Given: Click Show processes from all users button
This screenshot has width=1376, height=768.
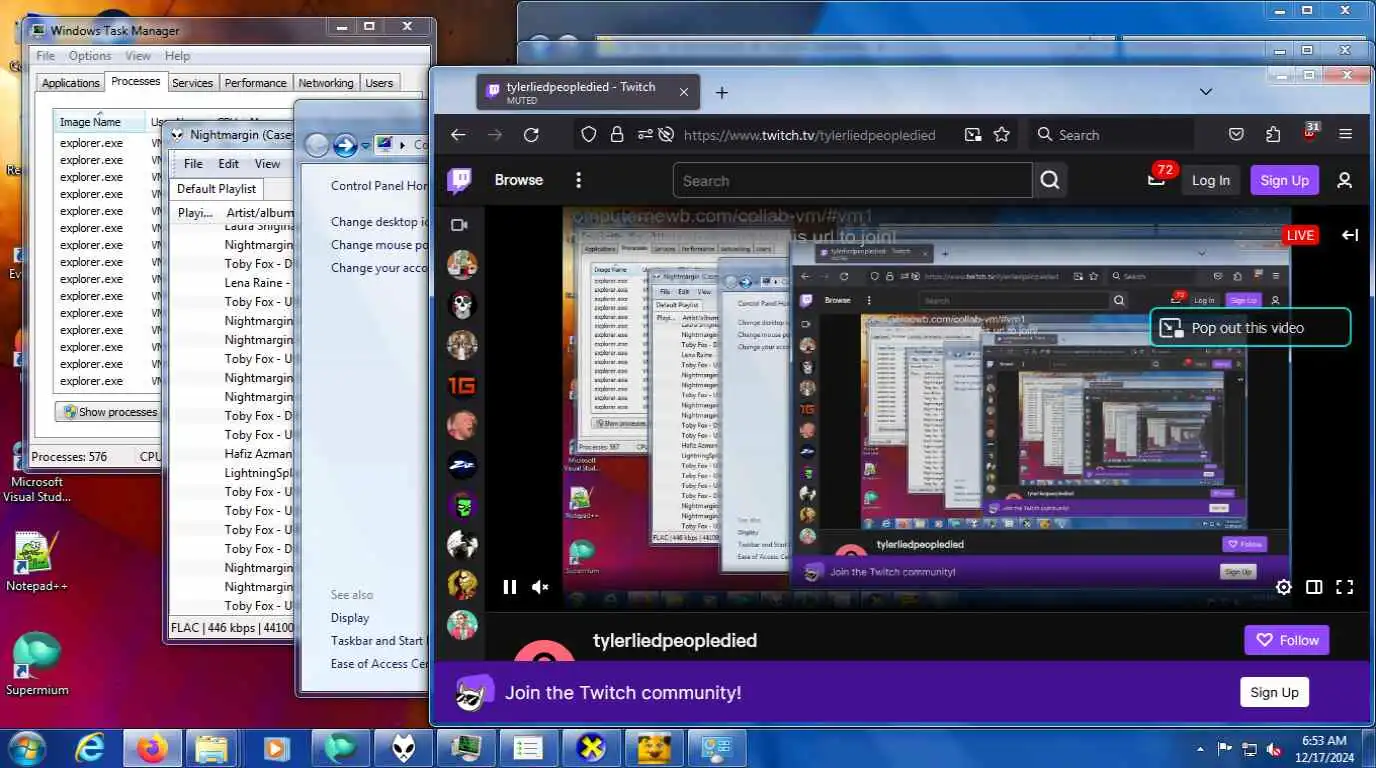Looking at the screenshot, I should [x=109, y=412].
